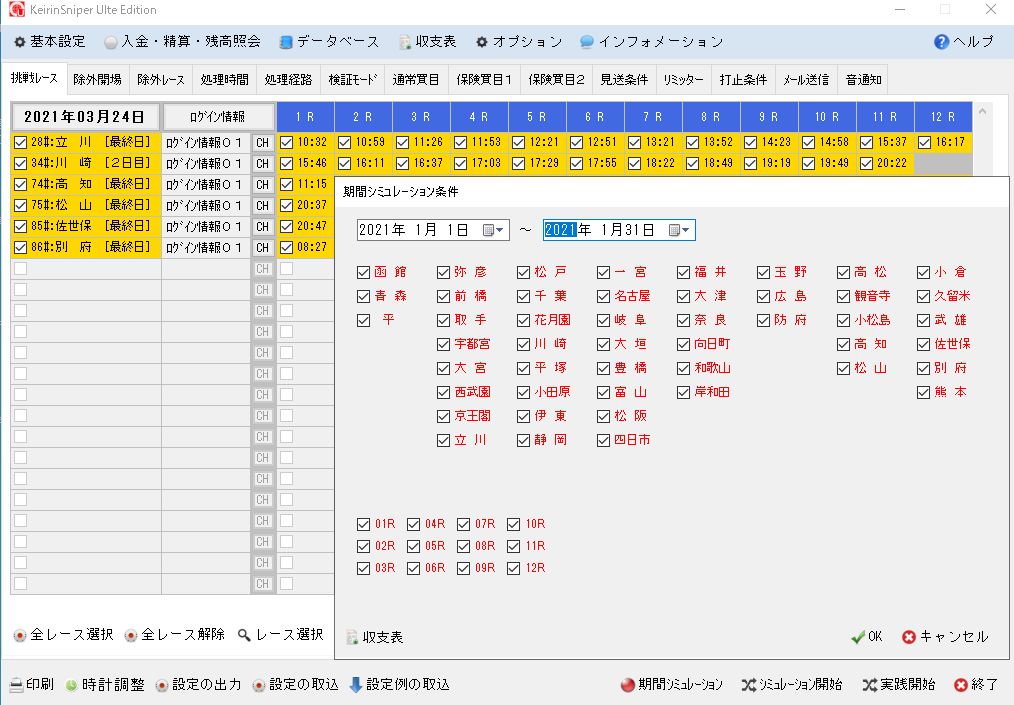1014x705 pixels.
Task: Toggle the 久留米 venue checkbox
Action: pyautogui.click(x=923, y=297)
